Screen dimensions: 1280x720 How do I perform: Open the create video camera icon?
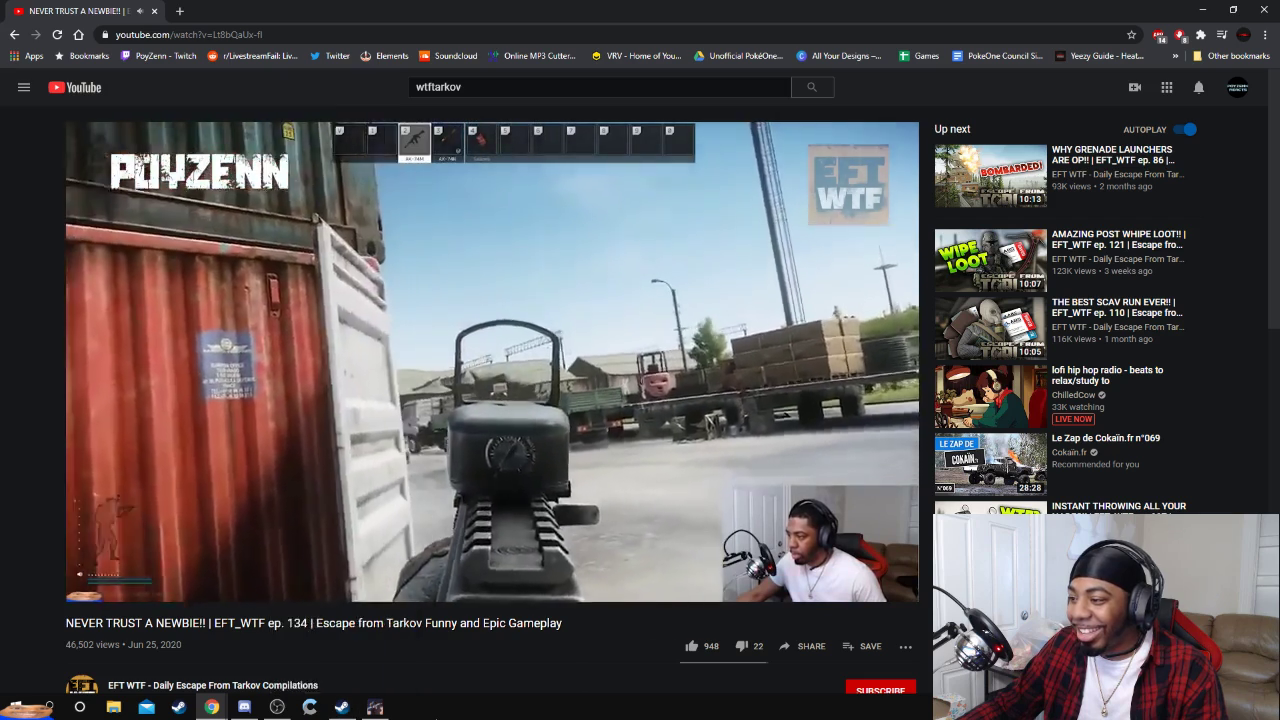(x=1135, y=87)
